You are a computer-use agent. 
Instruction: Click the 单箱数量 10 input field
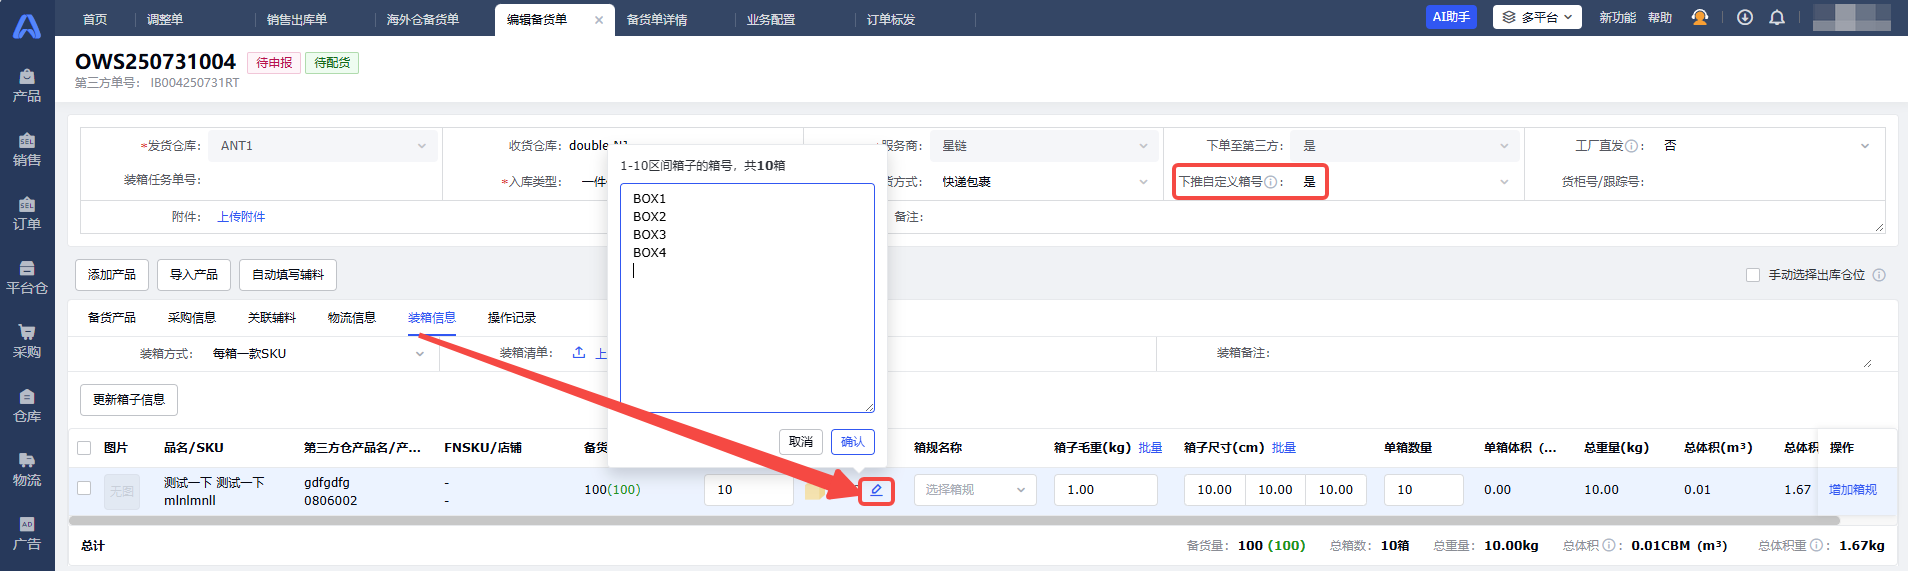click(1423, 490)
